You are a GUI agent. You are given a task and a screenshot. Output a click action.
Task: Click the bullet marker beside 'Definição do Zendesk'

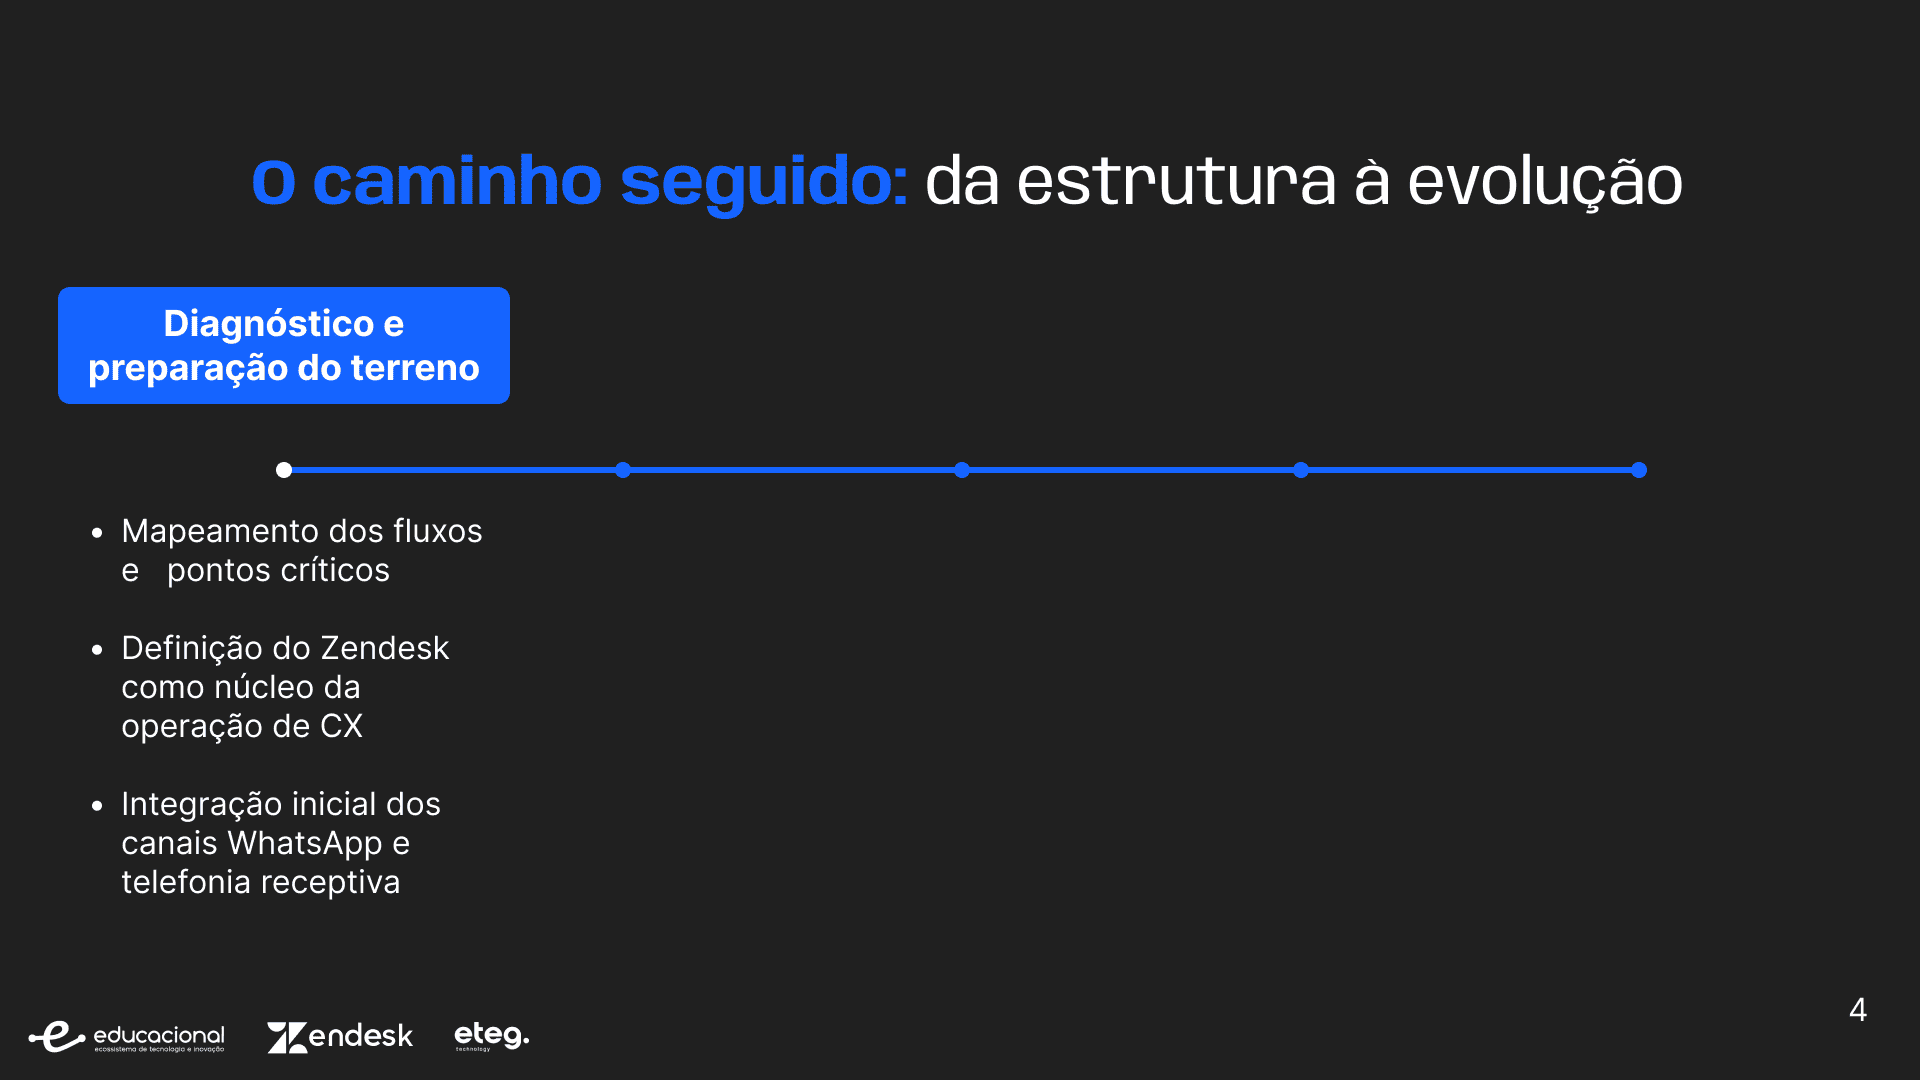click(x=97, y=650)
